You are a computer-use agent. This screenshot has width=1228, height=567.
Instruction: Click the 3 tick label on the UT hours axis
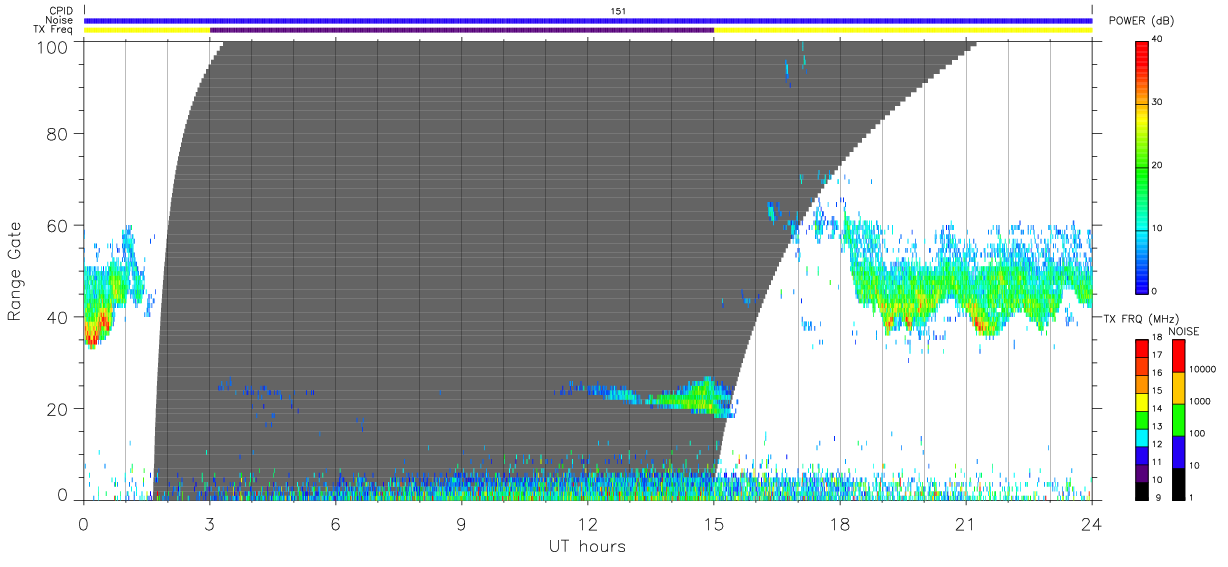click(210, 524)
